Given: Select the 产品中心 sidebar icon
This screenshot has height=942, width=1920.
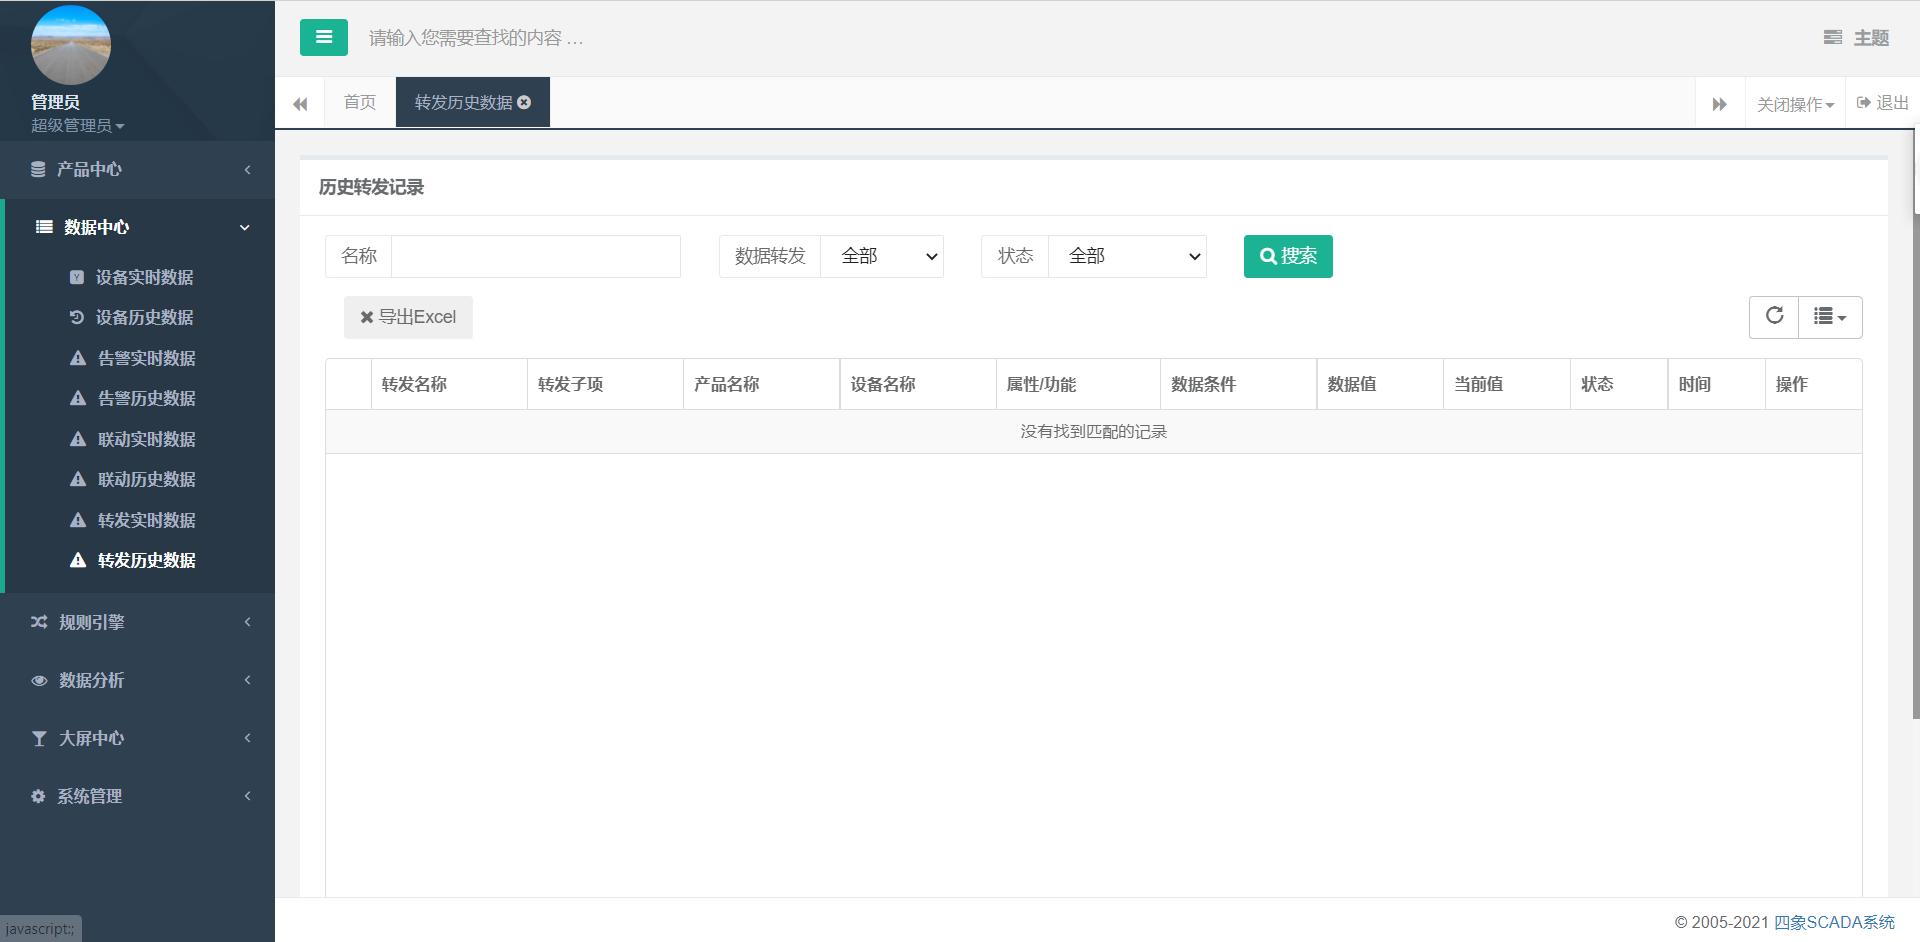Looking at the screenshot, I should pyautogui.click(x=39, y=169).
